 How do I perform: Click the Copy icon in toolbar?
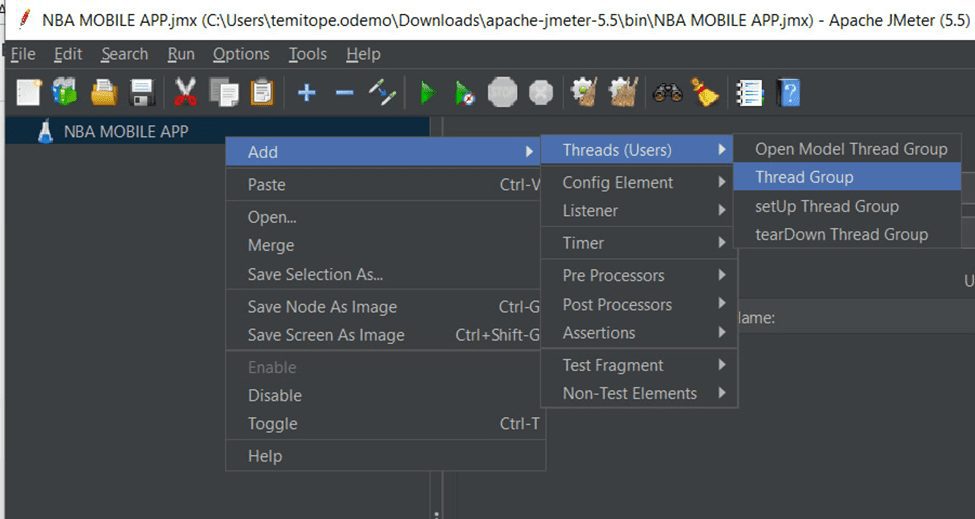[x=224, y=93]
